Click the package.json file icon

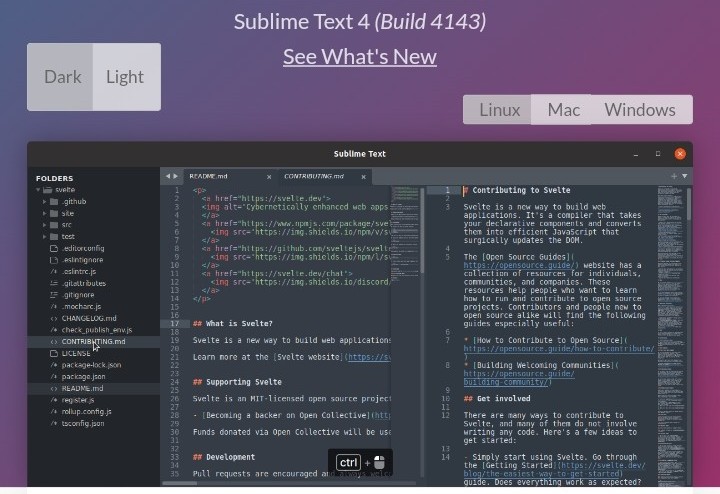point(54,377)
